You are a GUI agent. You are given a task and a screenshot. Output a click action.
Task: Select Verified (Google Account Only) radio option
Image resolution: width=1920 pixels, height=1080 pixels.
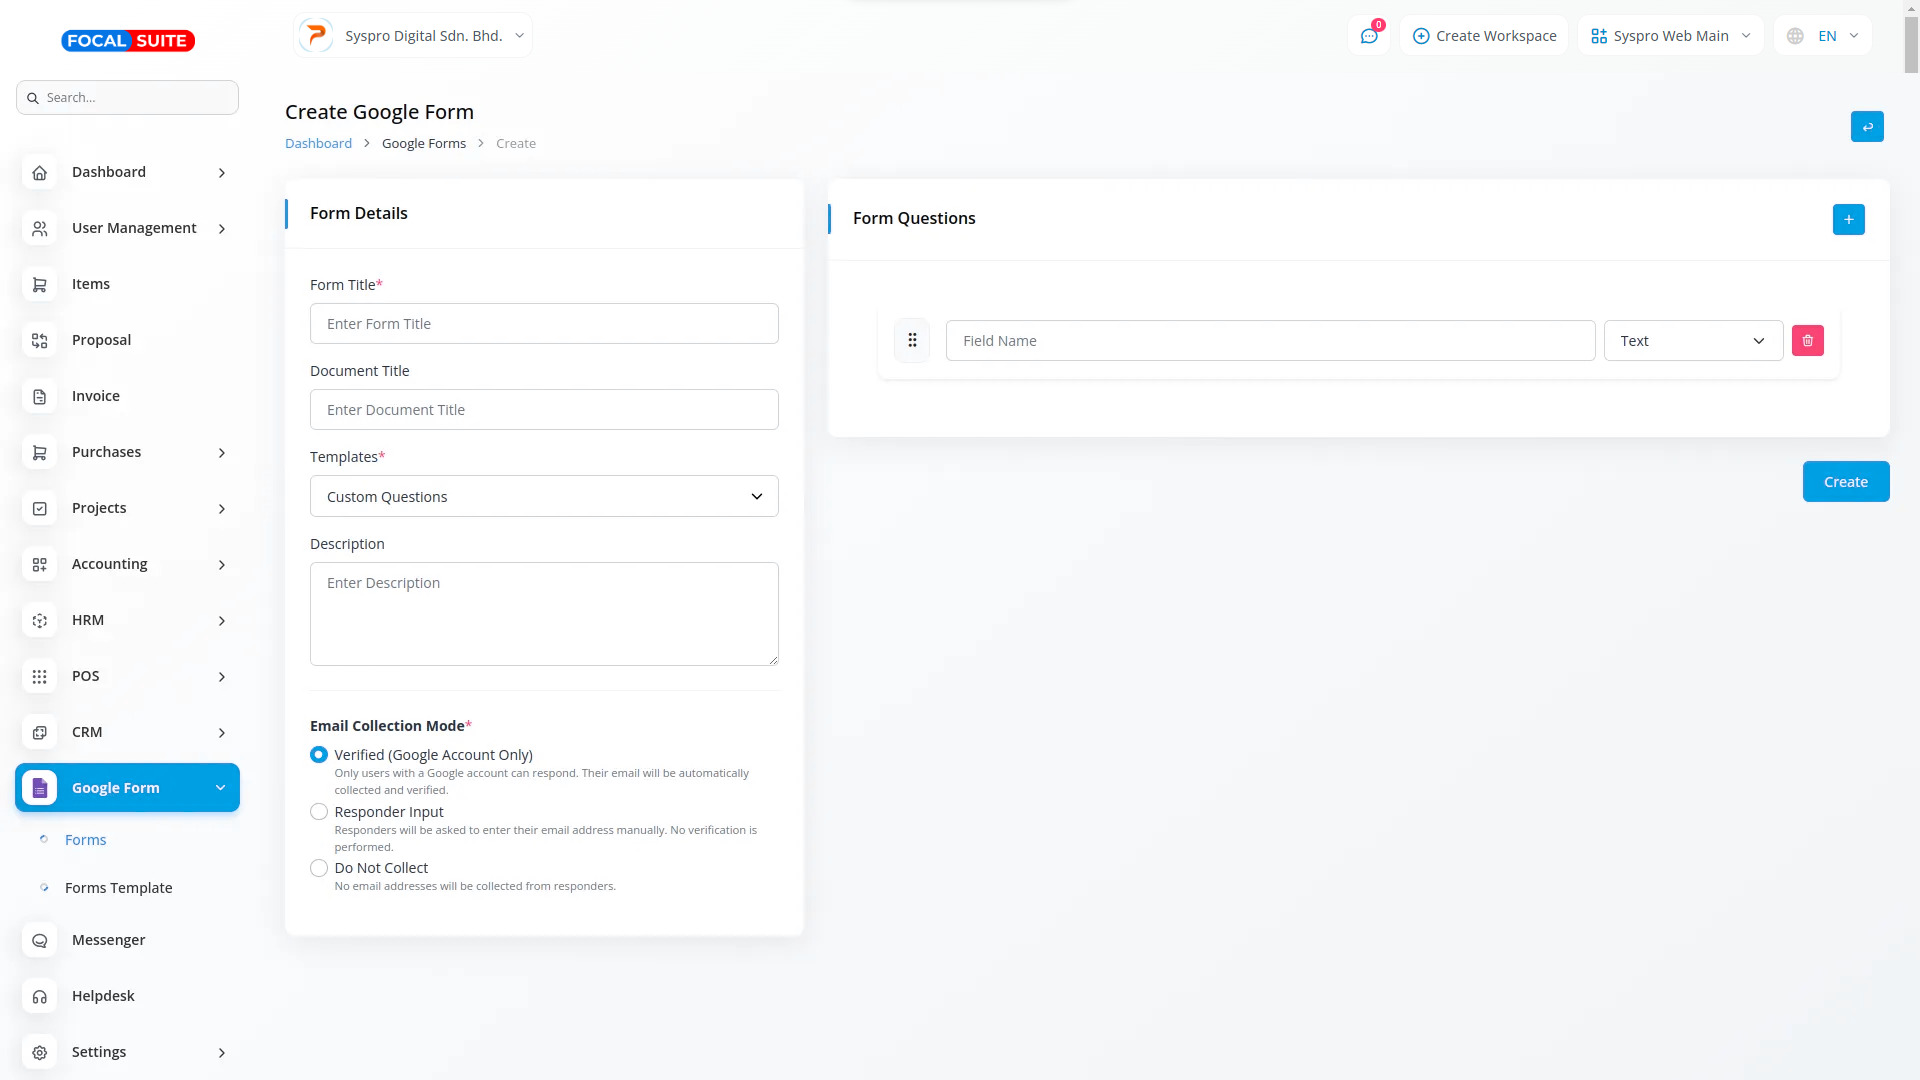[319, 755]
